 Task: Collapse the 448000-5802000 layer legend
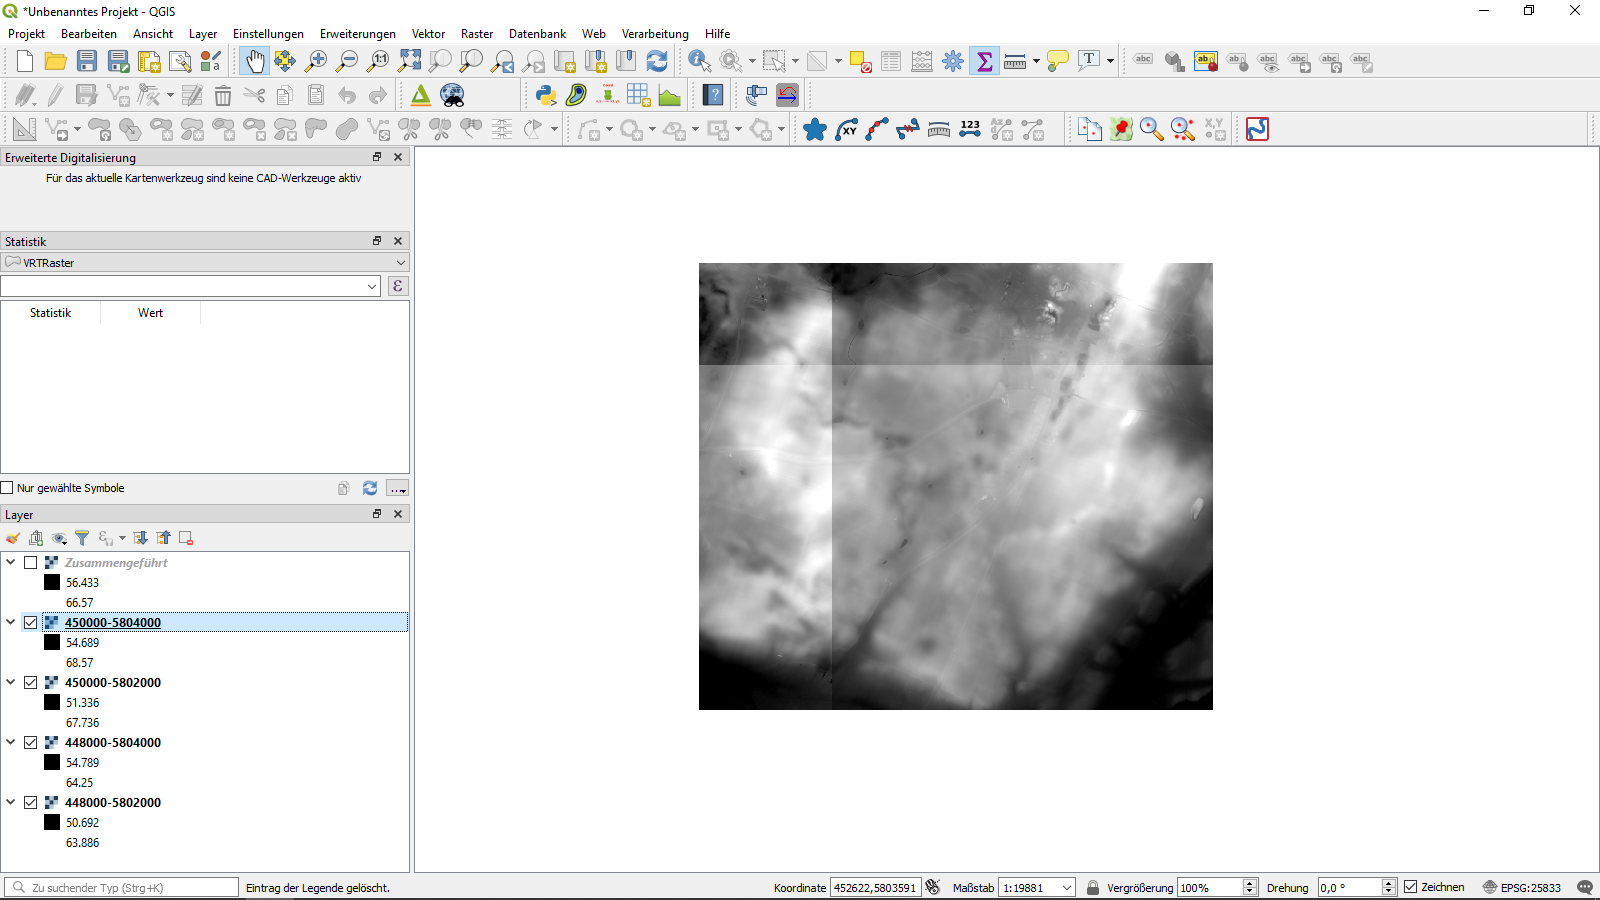[11, 802]
